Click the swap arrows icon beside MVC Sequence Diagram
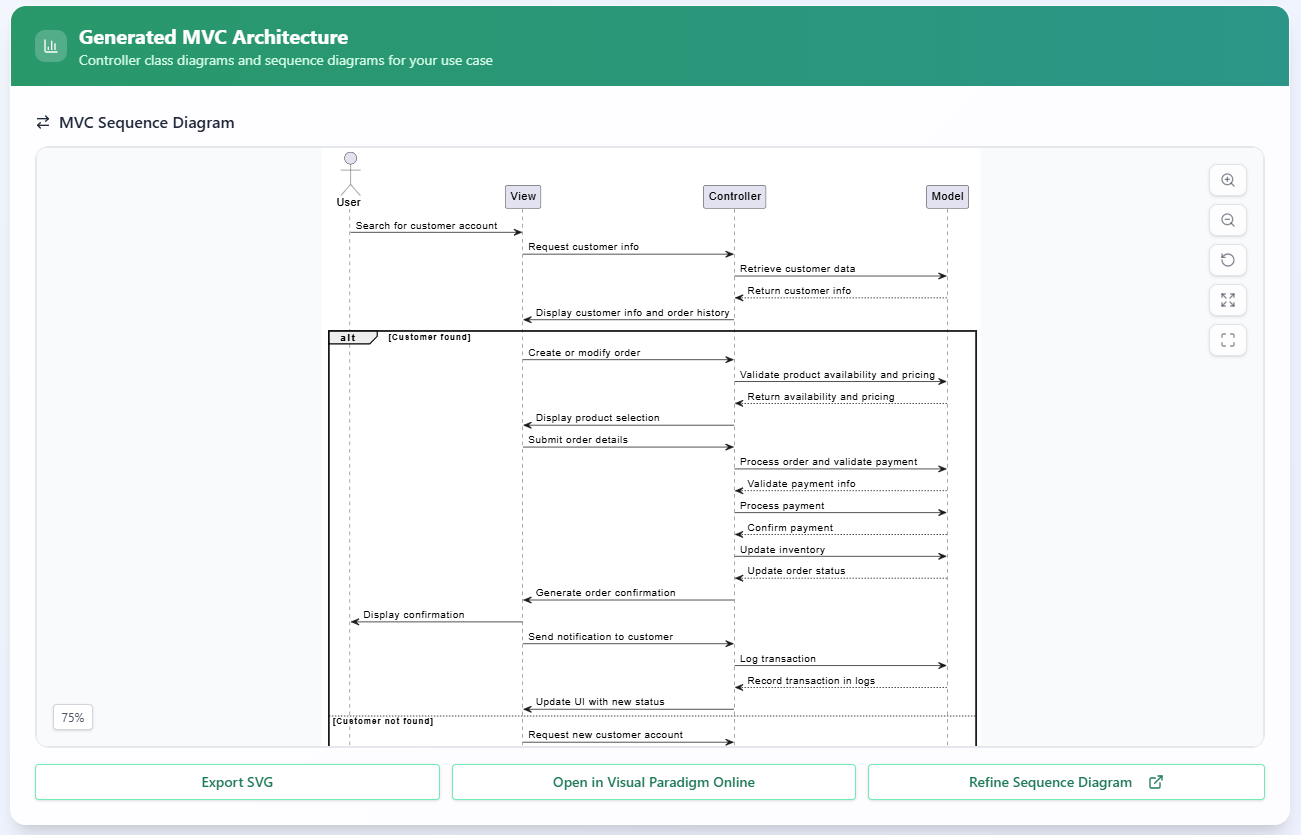 tap(41, 122)
